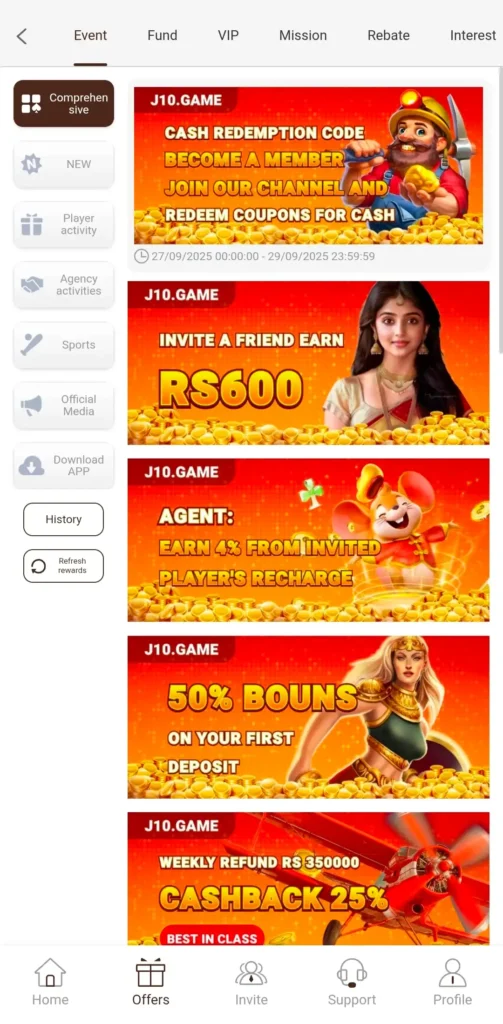The image size is (503, 1024).
Task: Open the Home tab icon
Action: pos(50,973)
